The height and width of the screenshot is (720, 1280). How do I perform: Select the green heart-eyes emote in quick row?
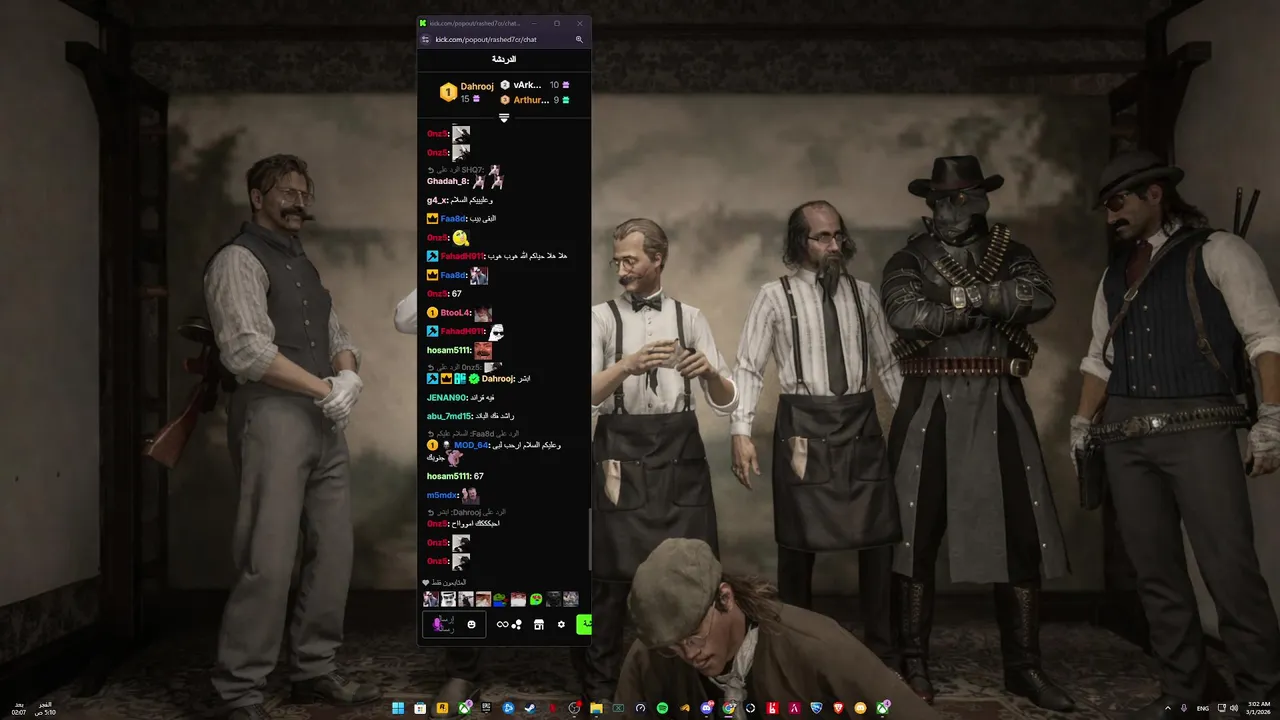click(536, 599)
